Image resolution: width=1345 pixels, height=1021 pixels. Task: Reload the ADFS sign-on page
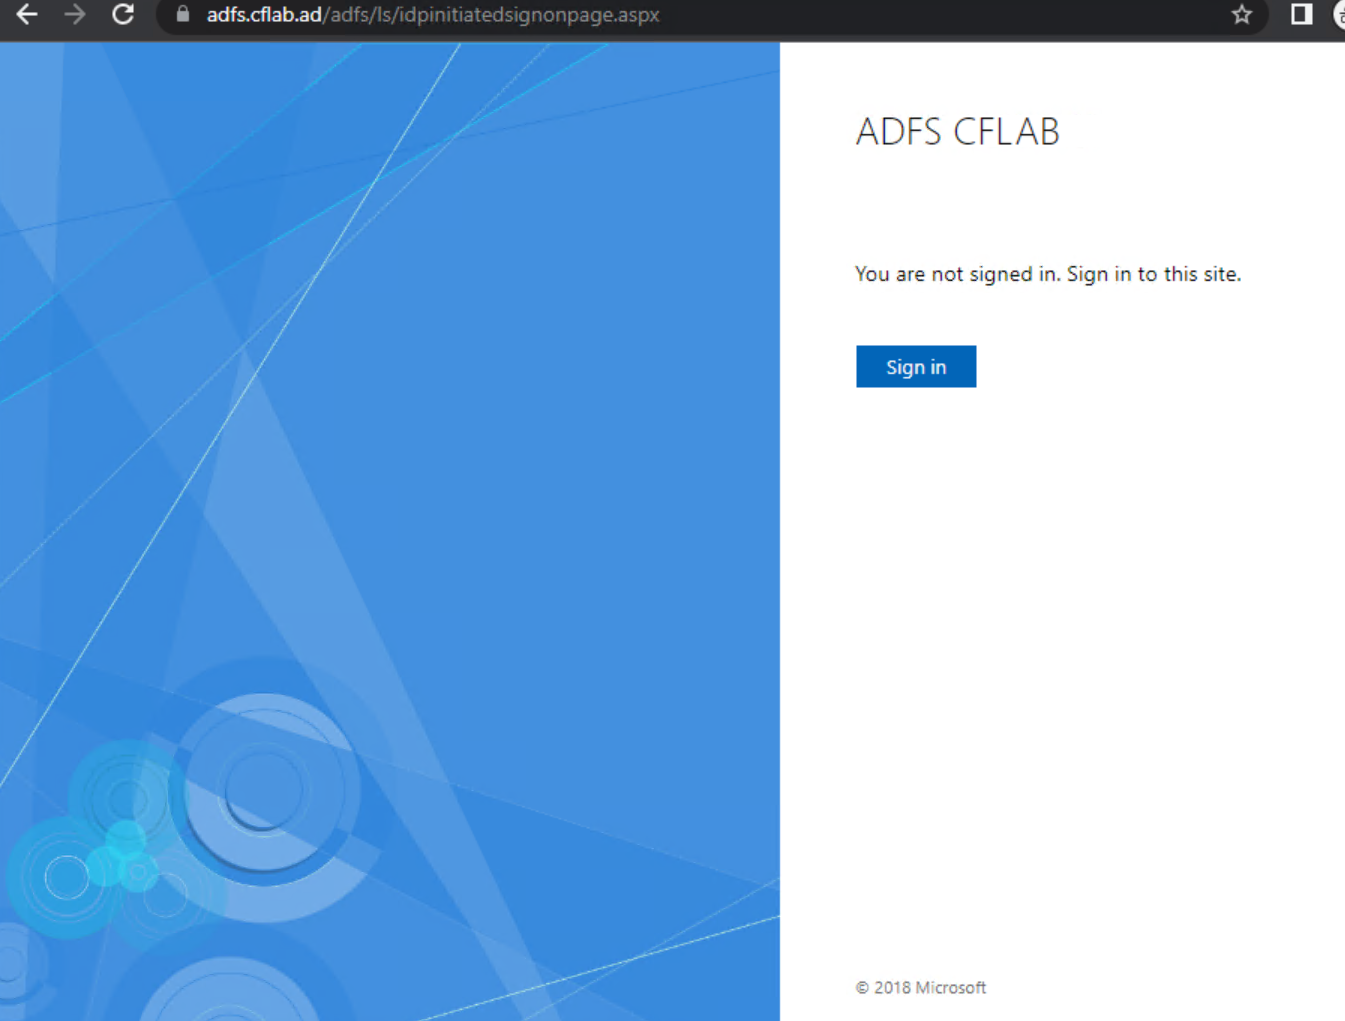click(123, 15)
